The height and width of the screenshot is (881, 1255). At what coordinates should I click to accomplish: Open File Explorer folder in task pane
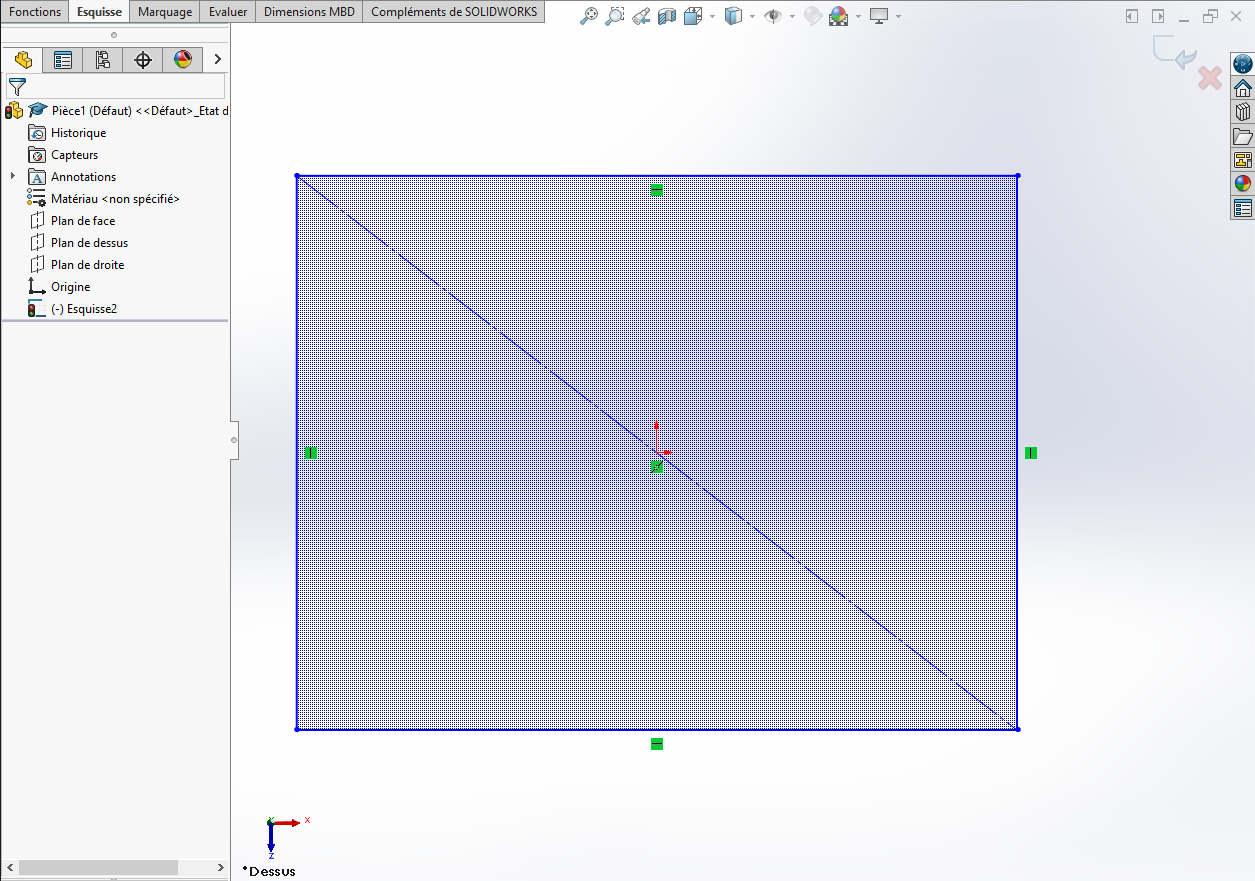point(1242,136)
